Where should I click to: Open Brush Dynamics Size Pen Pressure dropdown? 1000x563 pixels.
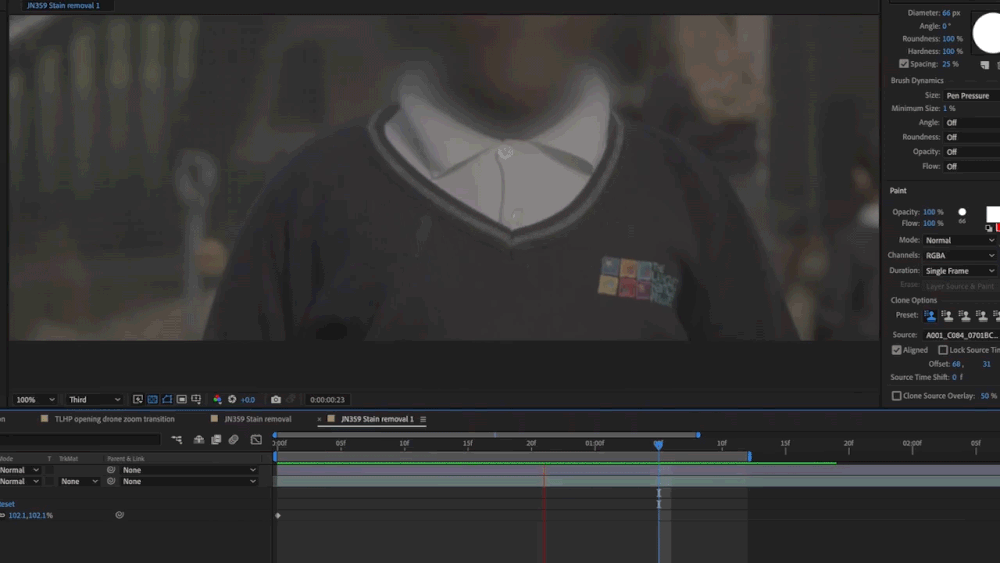coord(971,96)
